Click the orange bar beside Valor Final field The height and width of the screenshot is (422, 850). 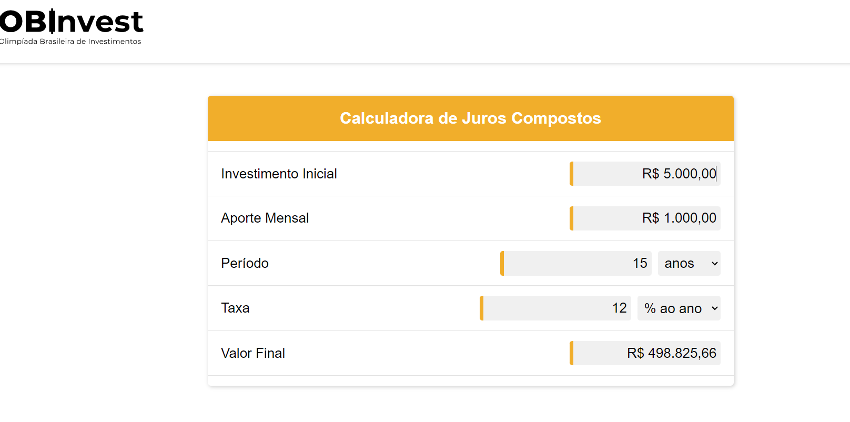(571, 353)
